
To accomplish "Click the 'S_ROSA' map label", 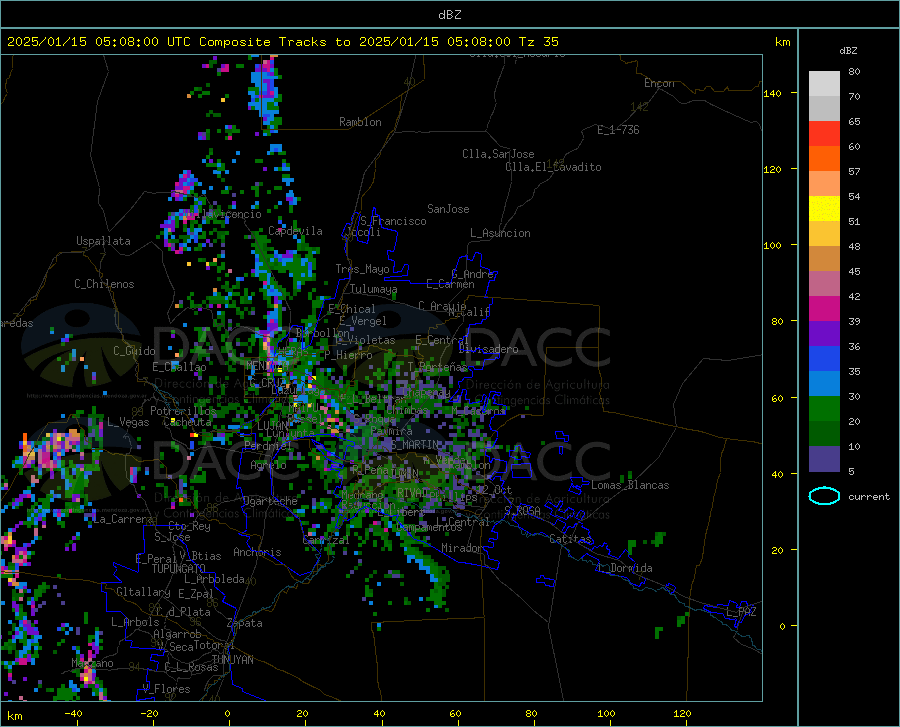I will click(522, 510).
